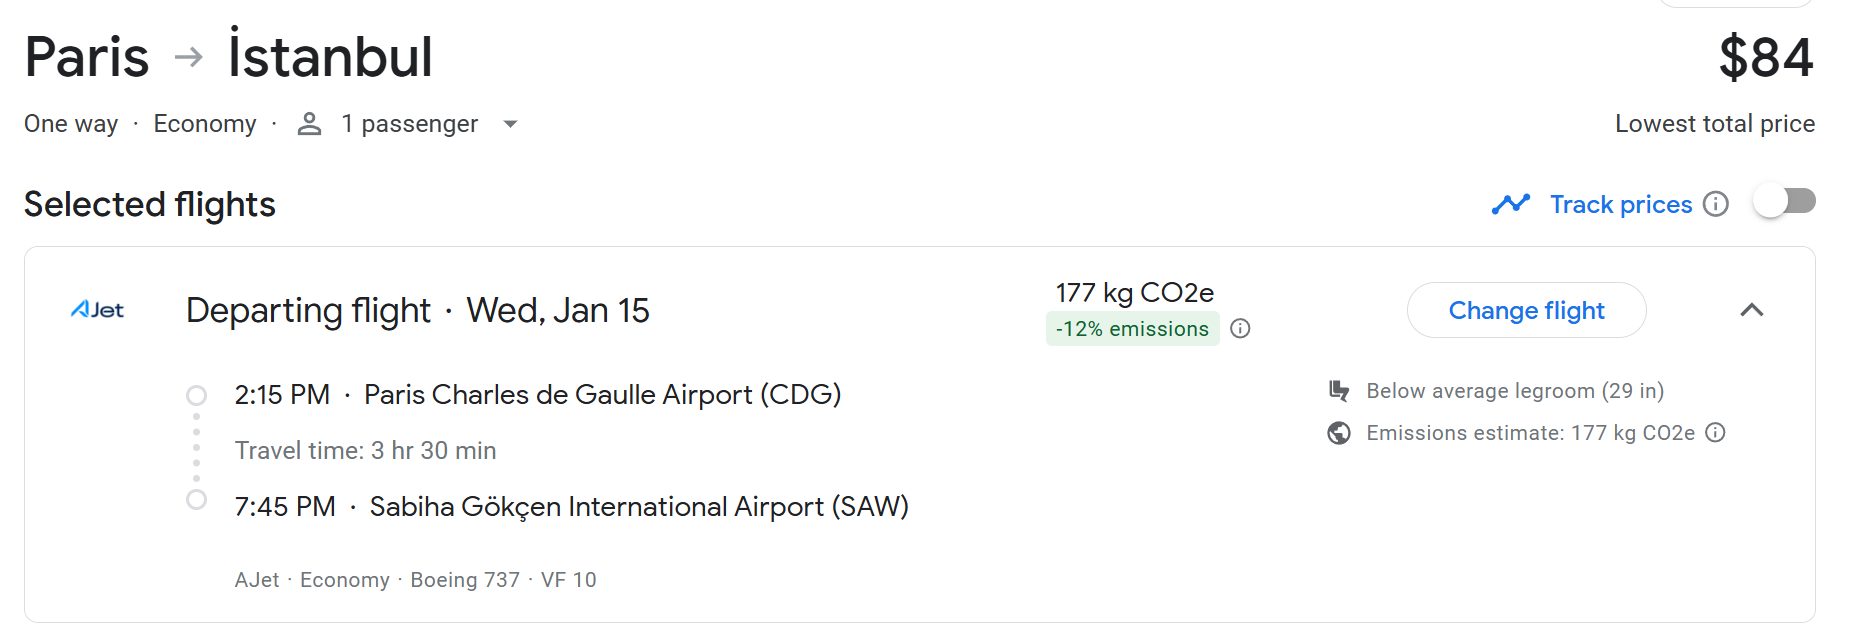The width and height of the screenshot is (1873, 635).
Task: Click the Change flight button
Action: (1527, 310)
